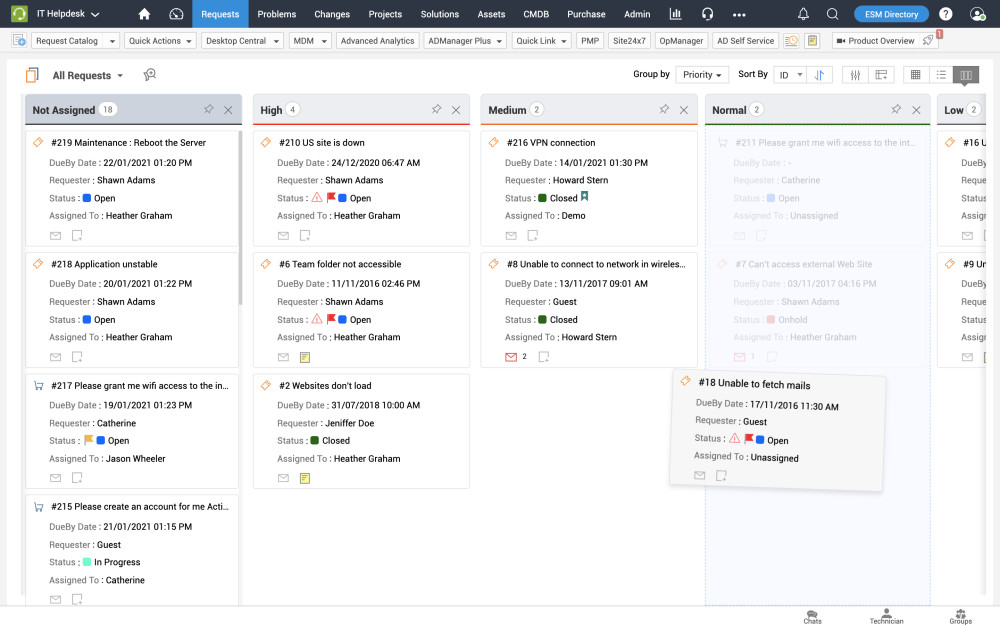1000x625 pixels.
Task: Click the ESM Directory button
Action: pyautogui.click(x=890, y=14)
